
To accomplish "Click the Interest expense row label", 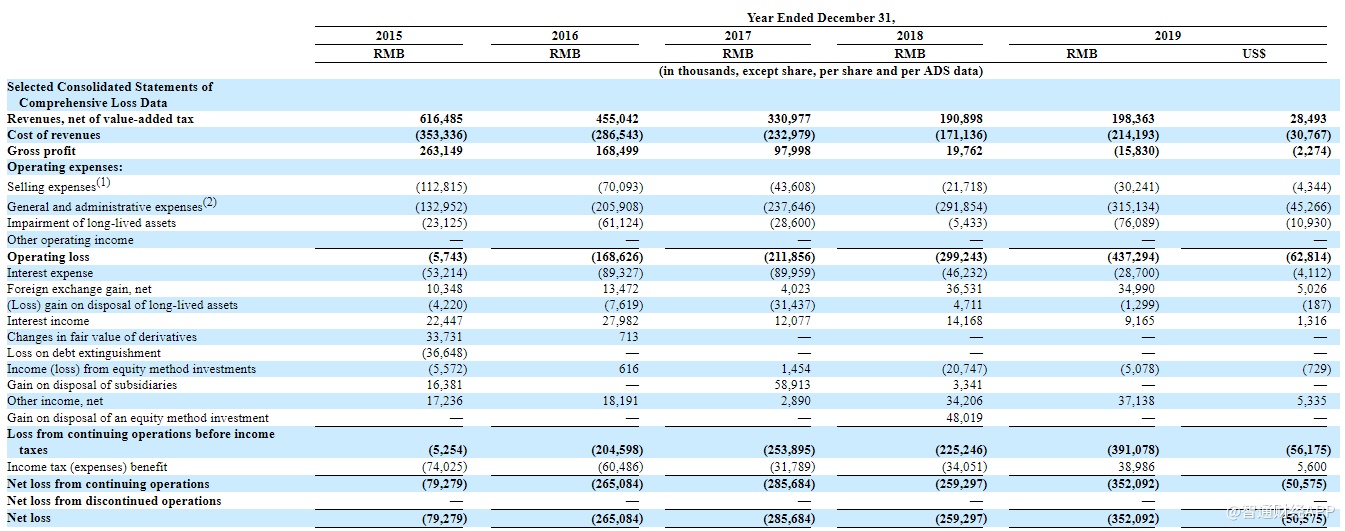I will (x=48, y=273).
